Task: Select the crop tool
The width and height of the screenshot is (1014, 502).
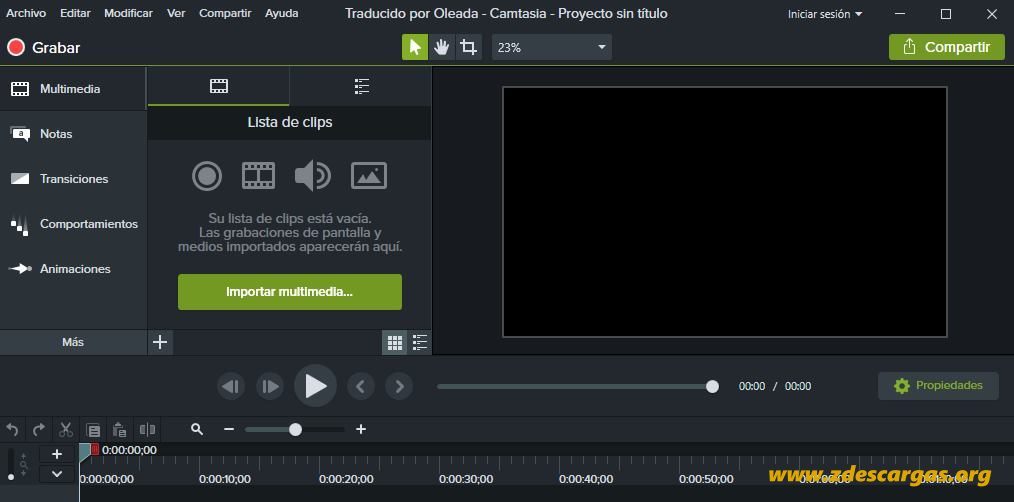Action: click(x=469, y=47)
